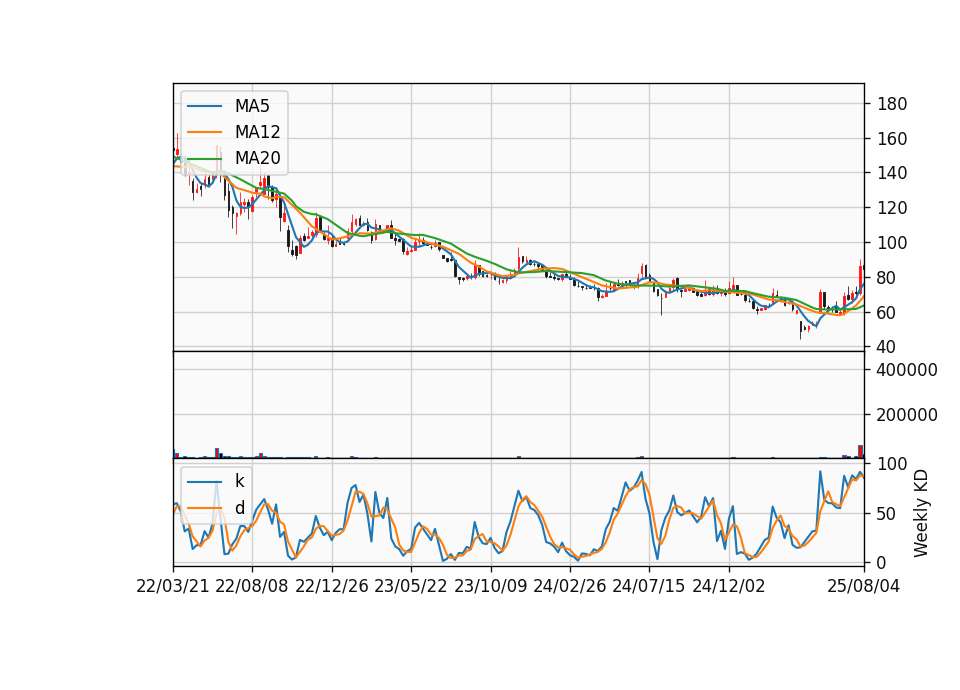
Task: Click the 24/07/15 date label
Action: pos(649,586)
